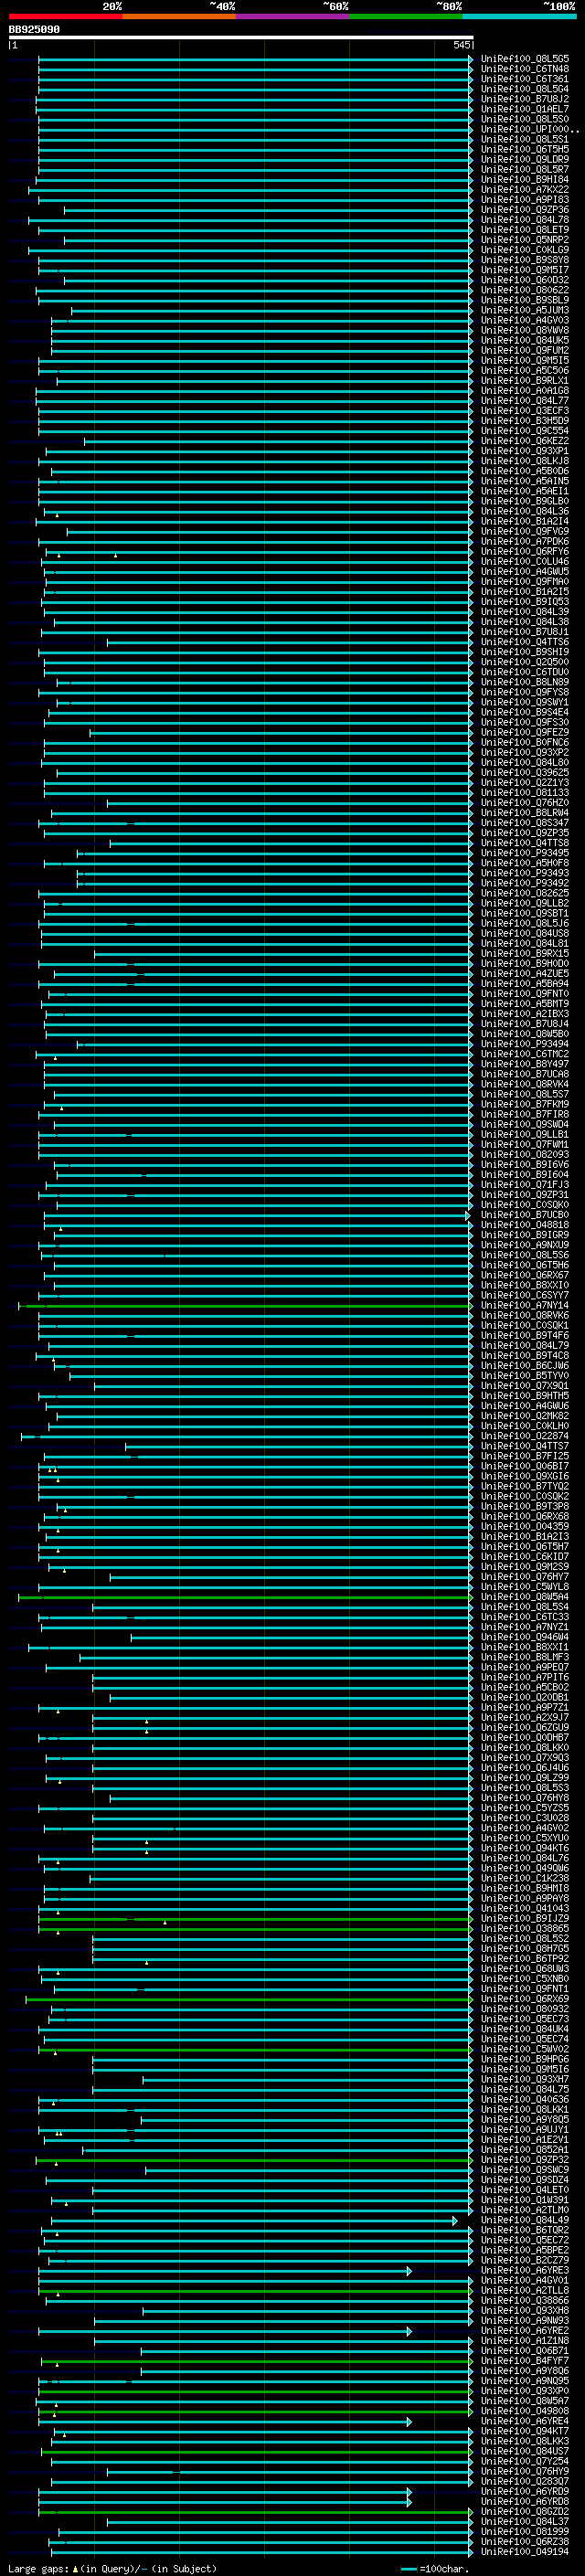Select hit label UniRef100_Q8W5B0
The width and height of the screenshot is (585, 2576).
point(525,1034)
